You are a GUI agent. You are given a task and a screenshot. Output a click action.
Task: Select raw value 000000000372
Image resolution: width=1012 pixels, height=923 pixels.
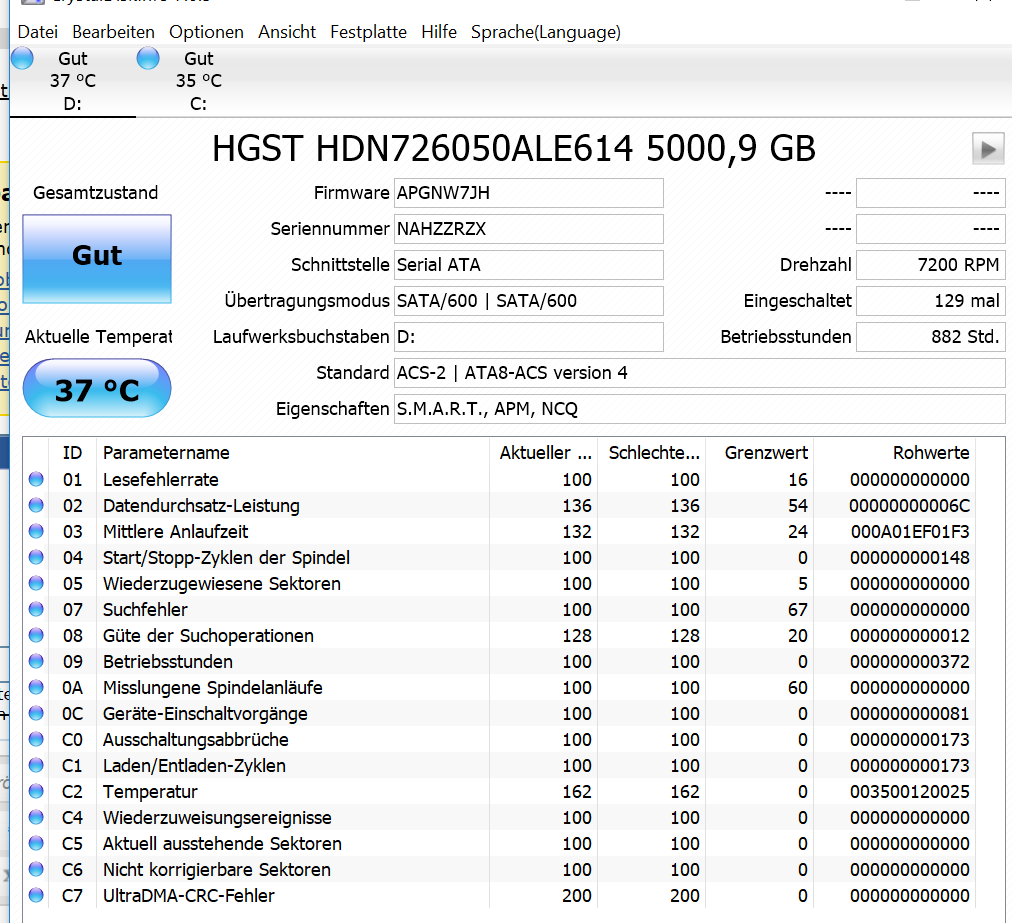[x=910, y=662]
